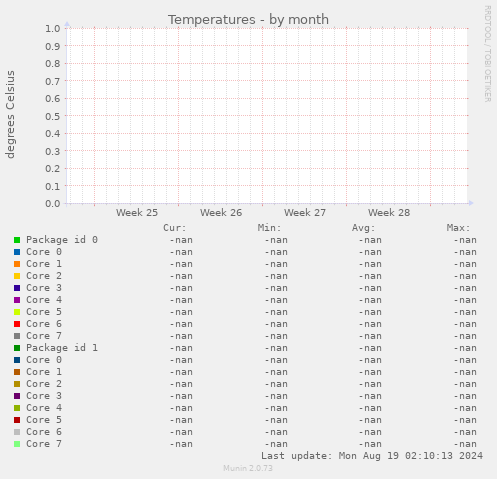The width and height of the screenshot is (497, 479).
Task: Click the light gray Core 6 legend swatch
Action: [x=17, y=432]
